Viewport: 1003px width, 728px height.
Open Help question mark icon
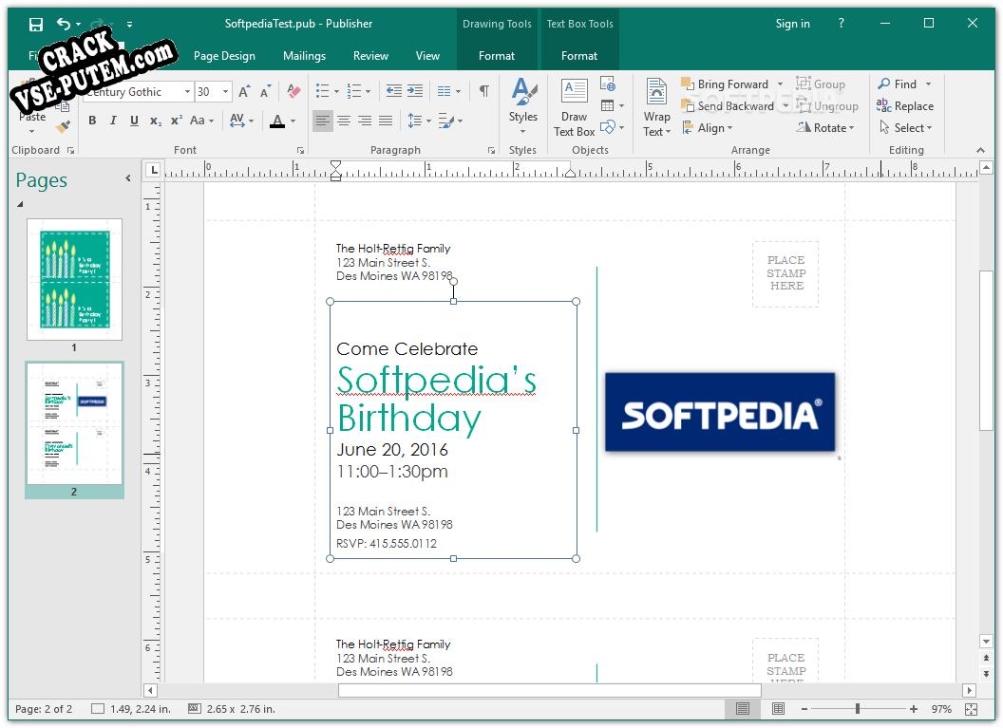pos(841,24)
